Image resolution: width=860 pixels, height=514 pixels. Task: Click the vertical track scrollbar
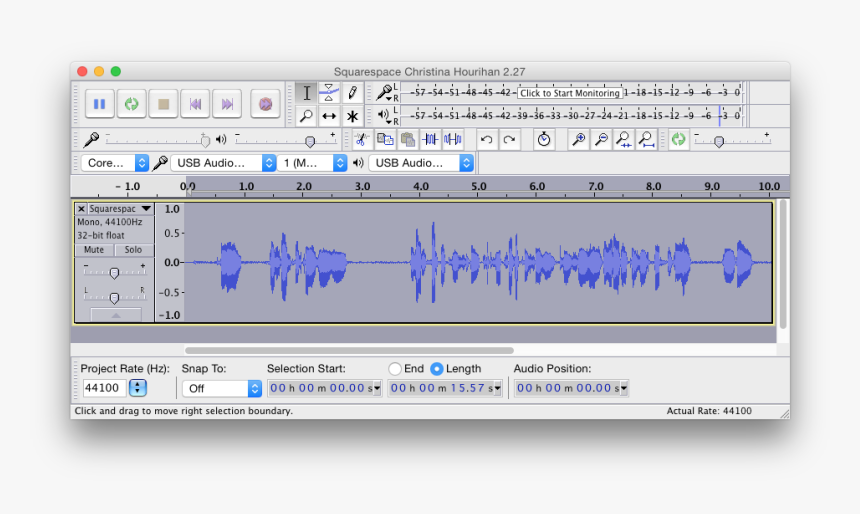pyautogui.click(x=783, y=264)
